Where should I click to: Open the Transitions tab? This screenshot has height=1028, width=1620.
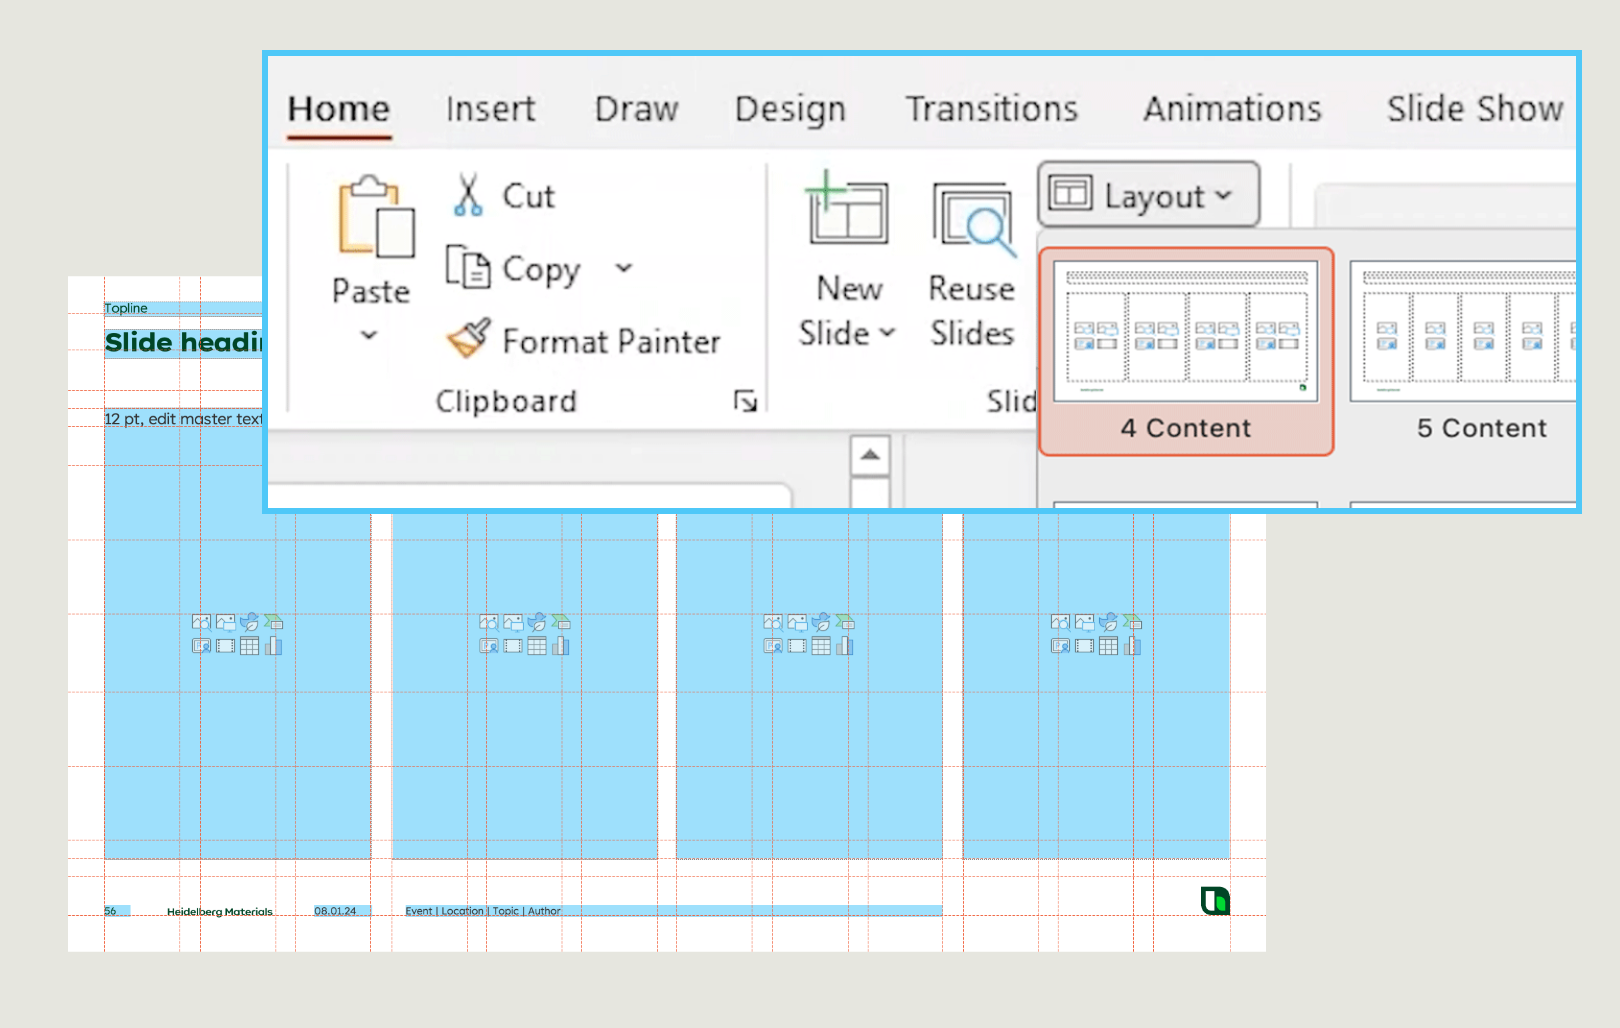(x=992, y=109)
